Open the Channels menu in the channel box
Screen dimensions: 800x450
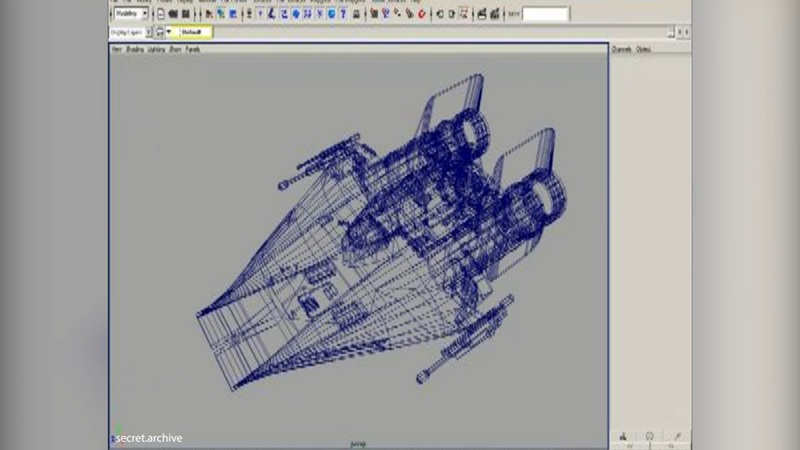621,49
